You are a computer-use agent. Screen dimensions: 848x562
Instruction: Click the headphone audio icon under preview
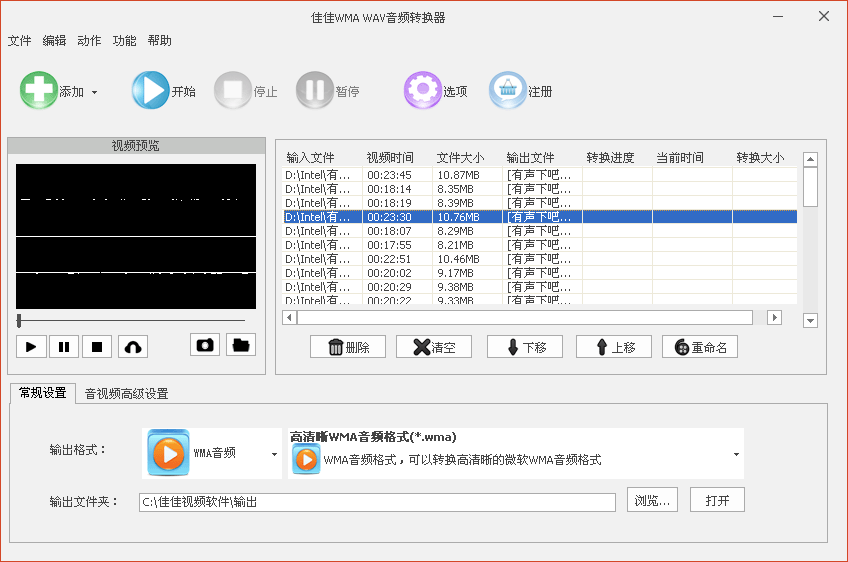coord(132,347)
